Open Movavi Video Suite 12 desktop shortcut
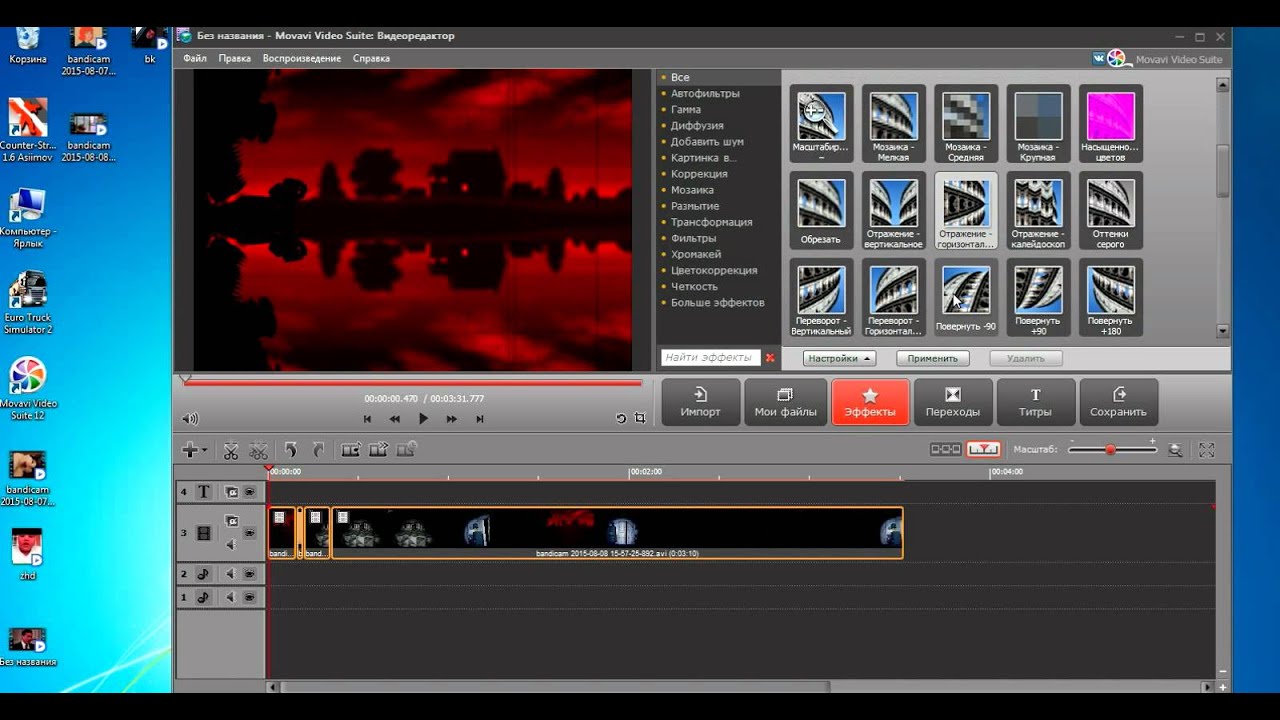 pyautogui.click(x=28, y=388)
